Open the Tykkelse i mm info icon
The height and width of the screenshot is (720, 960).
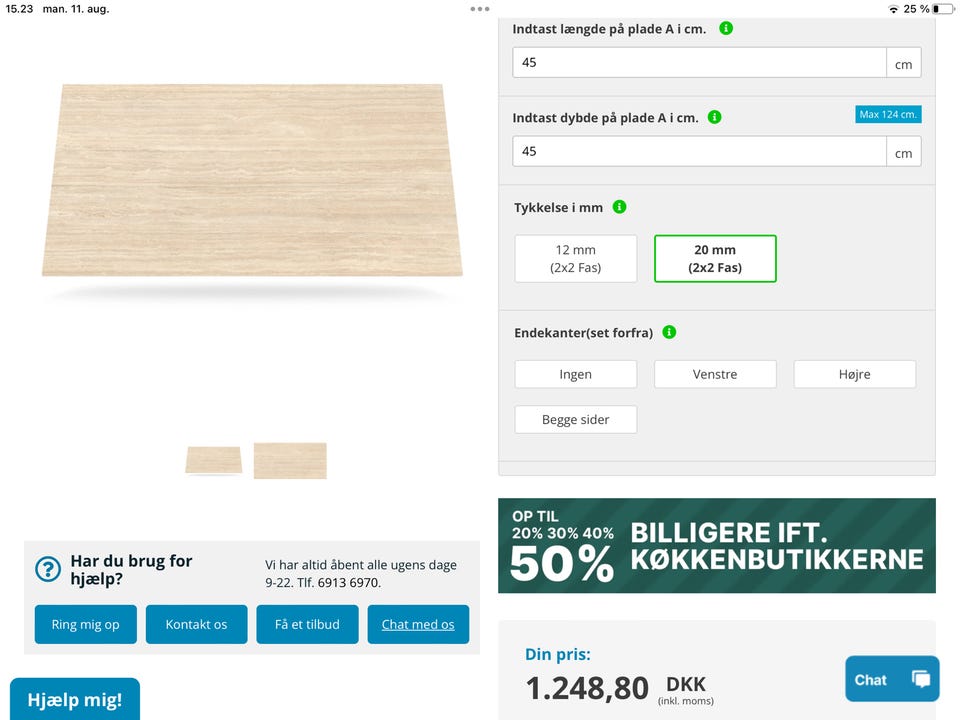tap(619, 207)
